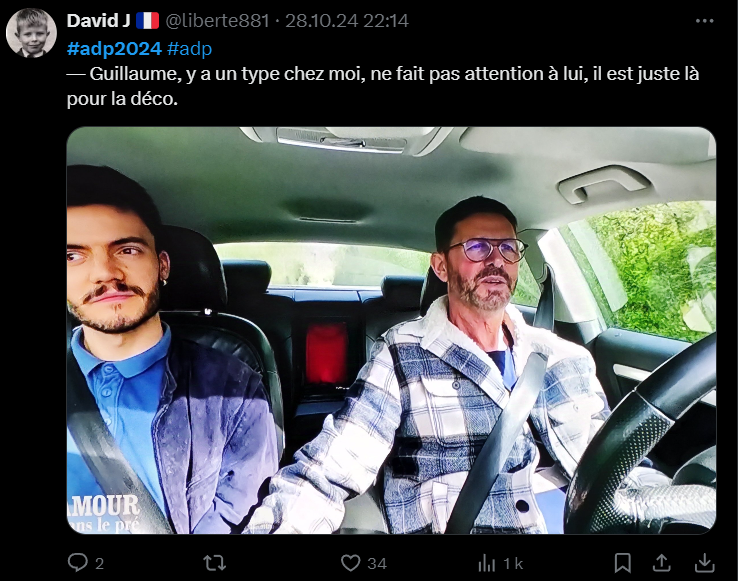Open the tweet via its 28.10.24 22:14 timestamp
738x581 pixels.
(x=347, y=21)
